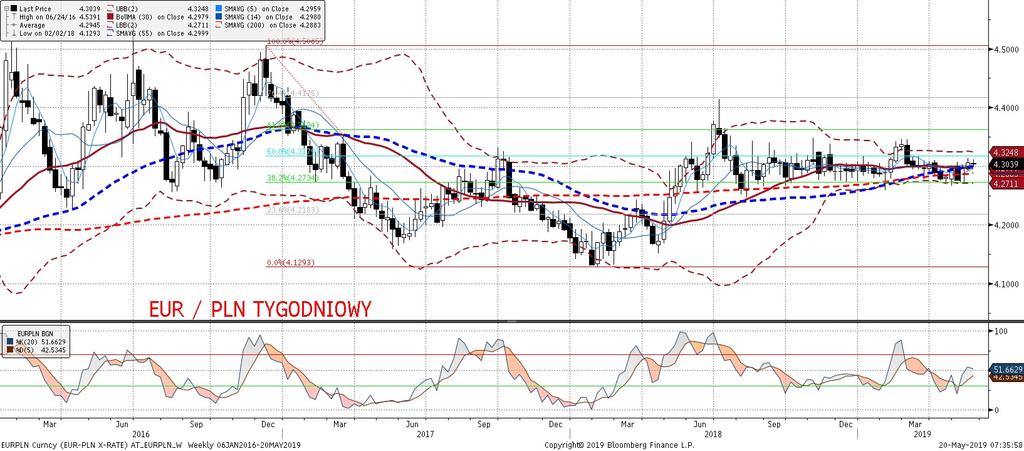Click the 4.3039 last price tag
The image size is (1024, 451).
coord(1005,163)
